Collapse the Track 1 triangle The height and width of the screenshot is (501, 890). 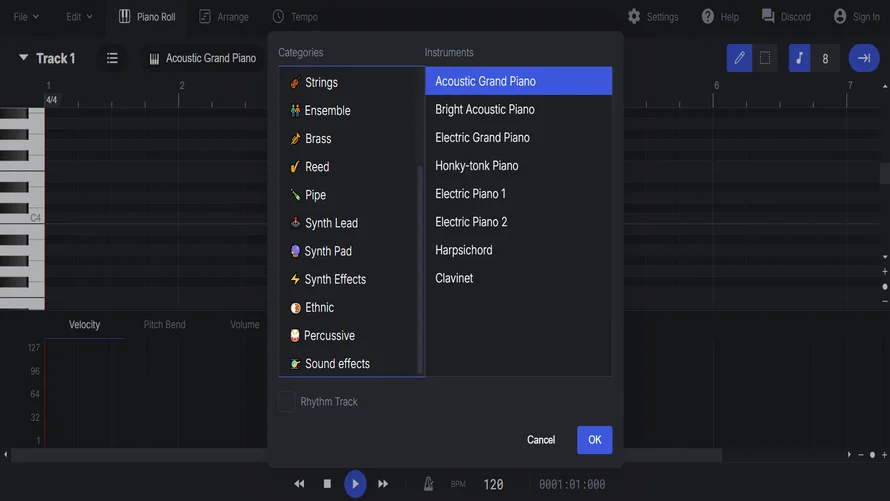tap(23, 57)
